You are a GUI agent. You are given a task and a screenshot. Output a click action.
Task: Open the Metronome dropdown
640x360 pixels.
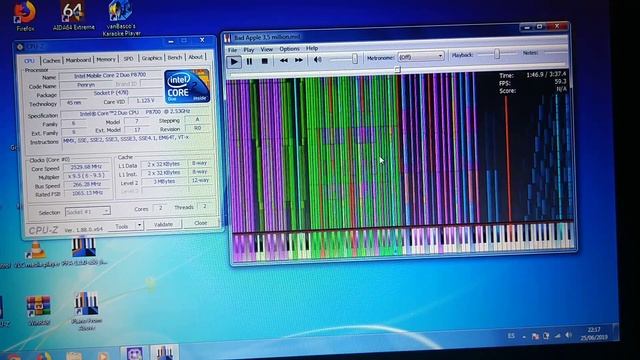coord(421,57)
